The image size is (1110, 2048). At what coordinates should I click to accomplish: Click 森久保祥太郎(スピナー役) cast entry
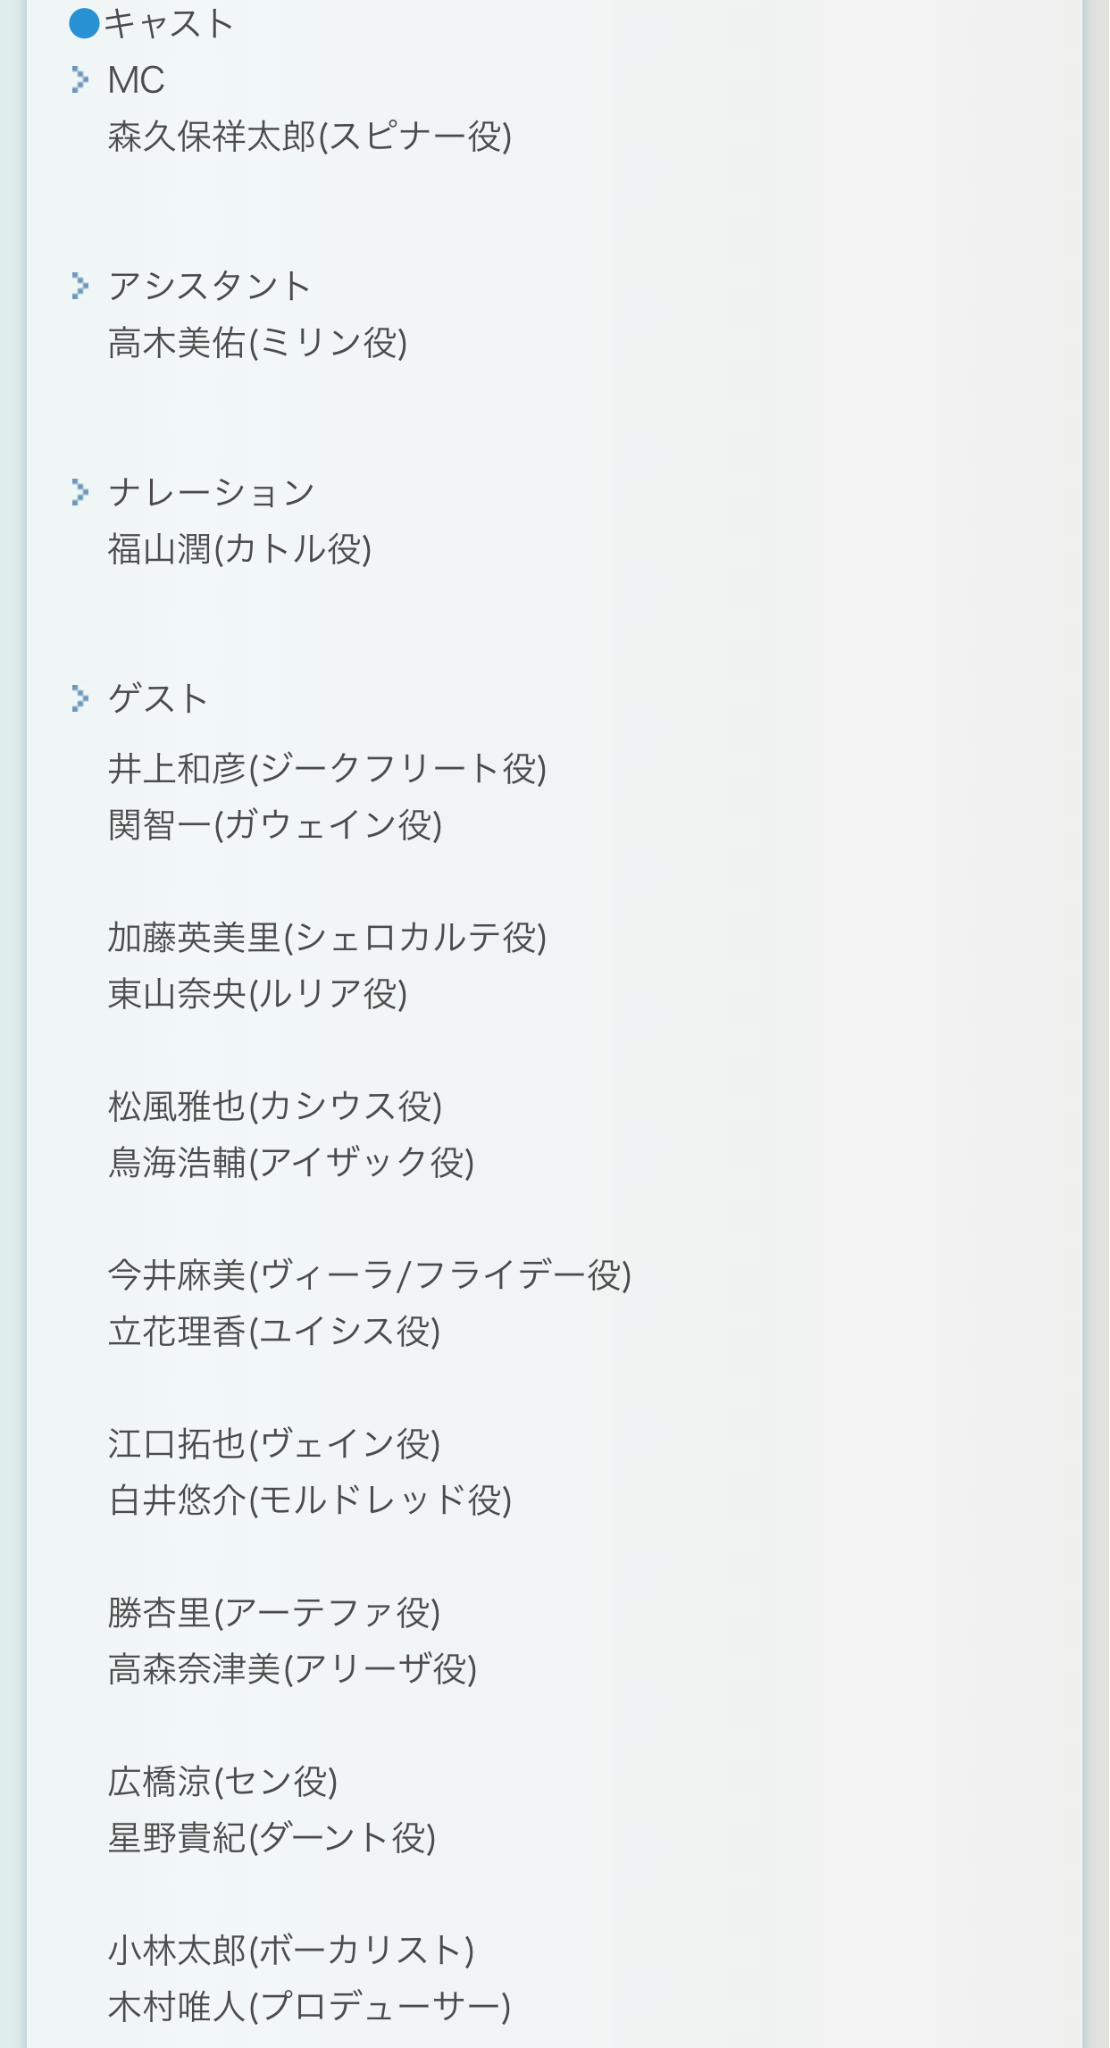pos(310,137)
